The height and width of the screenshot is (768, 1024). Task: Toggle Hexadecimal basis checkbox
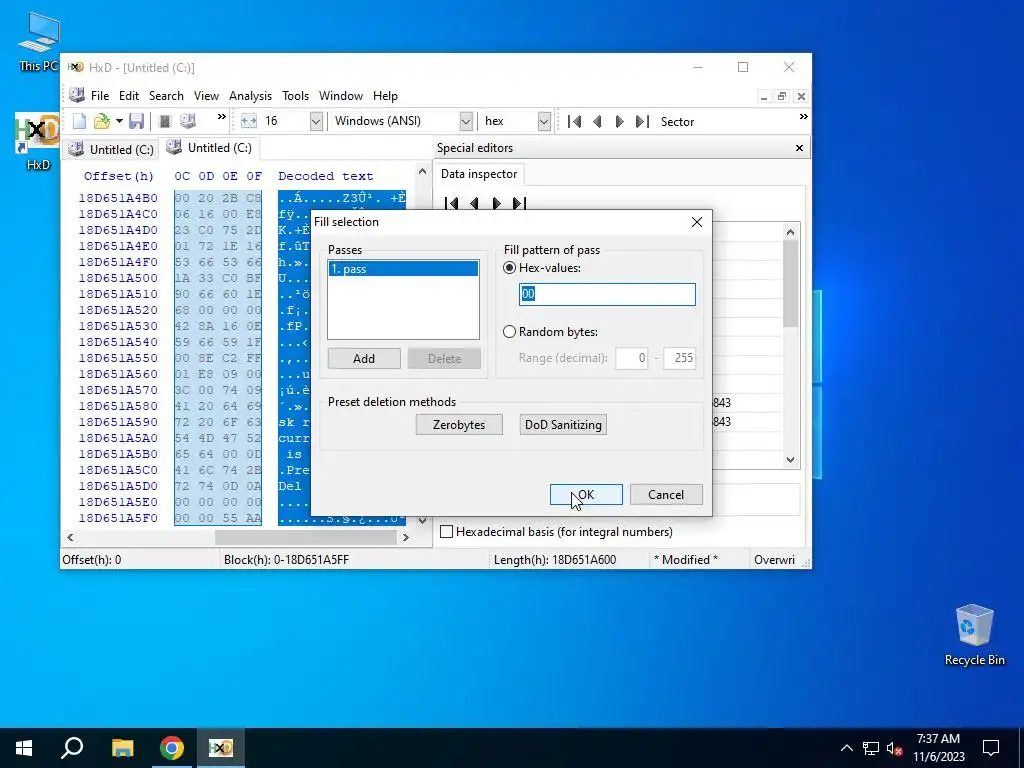coord(447,532)
